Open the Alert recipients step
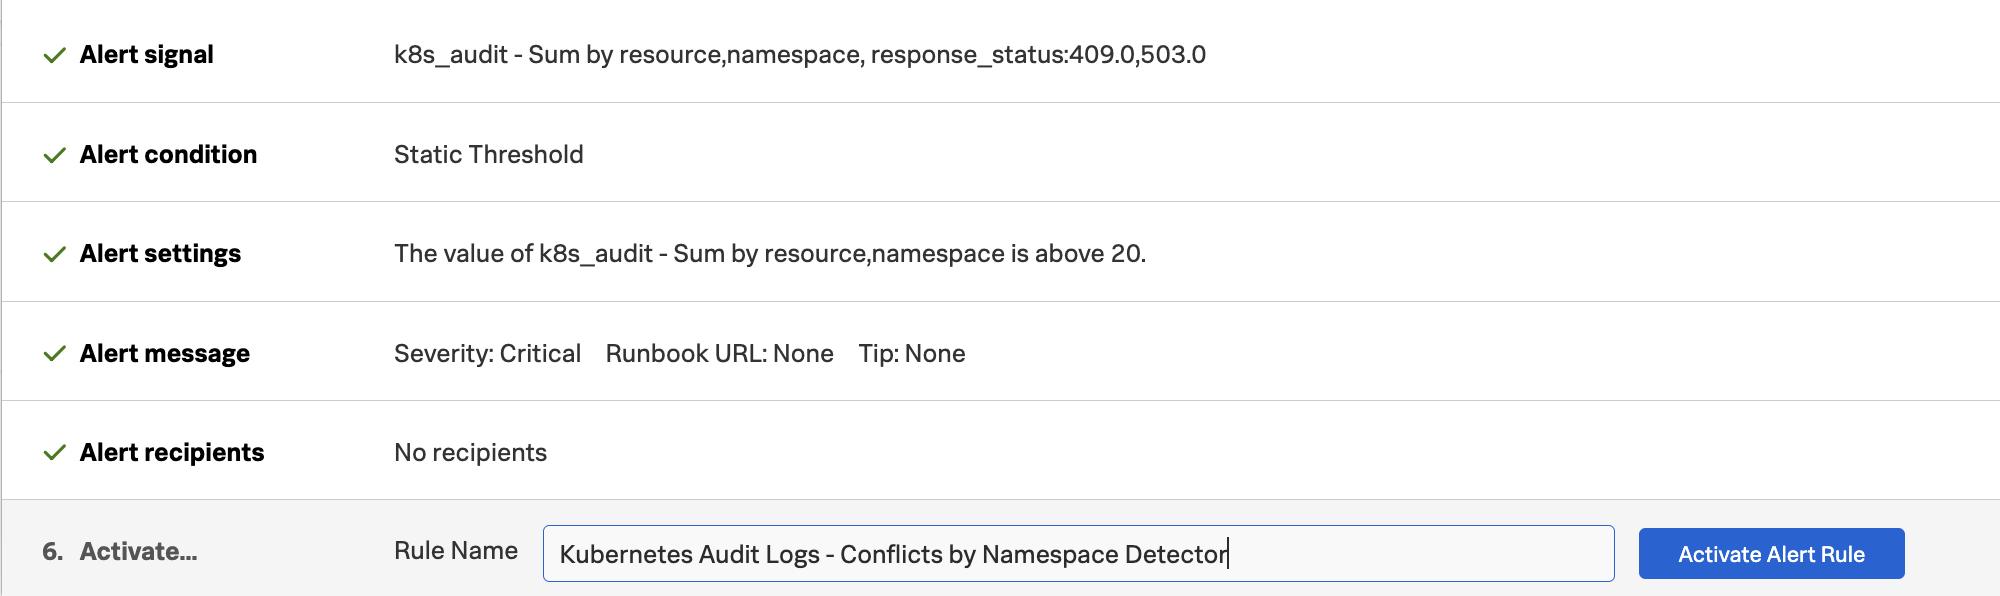 tap(171, 453)
